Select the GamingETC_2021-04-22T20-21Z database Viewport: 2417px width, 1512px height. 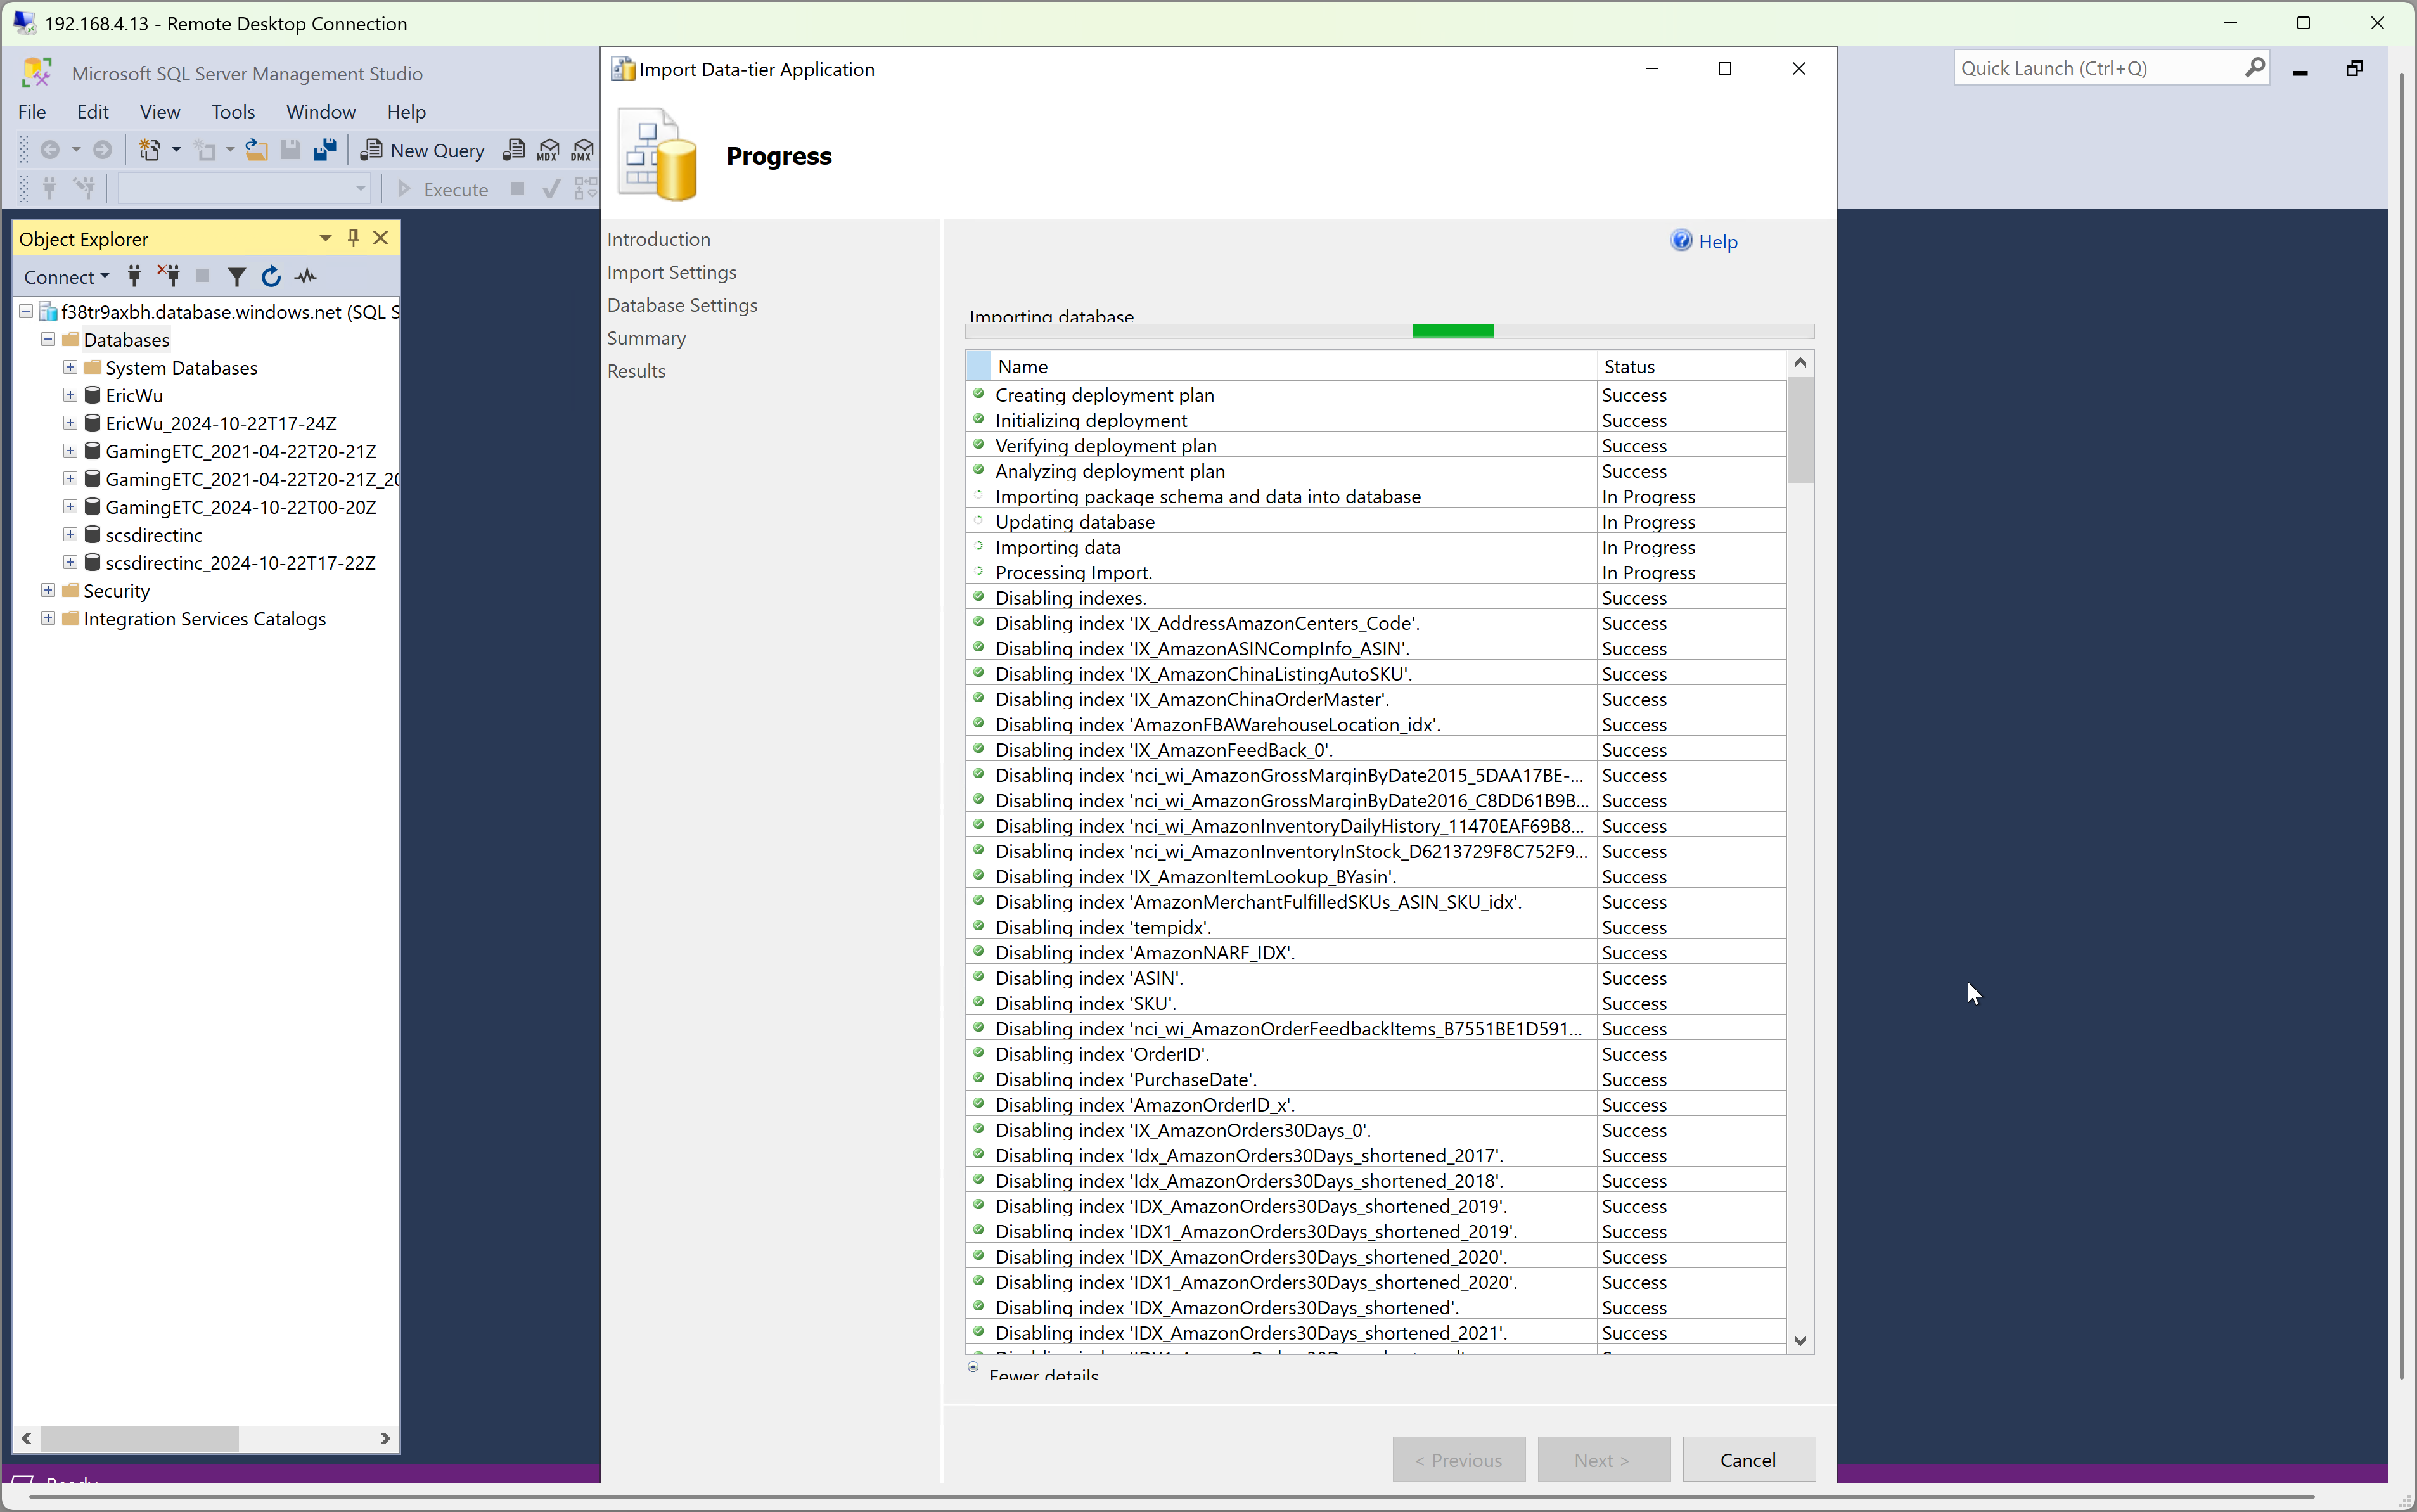[241, 452]
